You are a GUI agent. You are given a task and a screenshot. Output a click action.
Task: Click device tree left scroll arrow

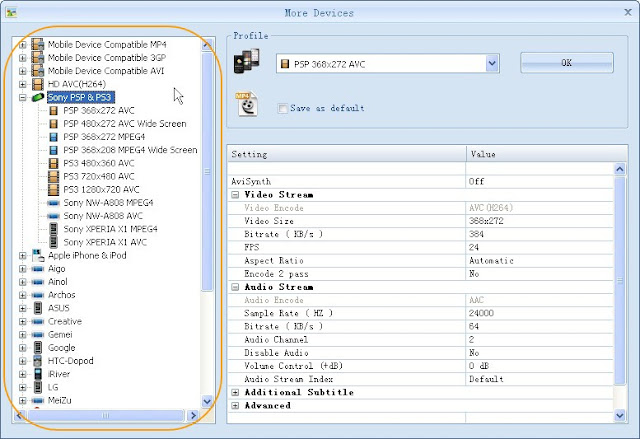pyautogui.click(x=19, y=415)
